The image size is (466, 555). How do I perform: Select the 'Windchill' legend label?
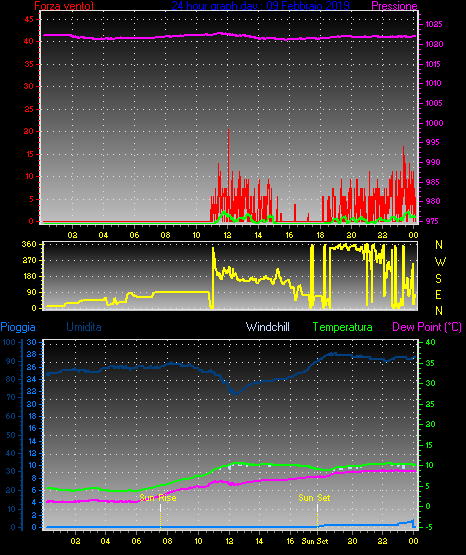pos(267,327)
